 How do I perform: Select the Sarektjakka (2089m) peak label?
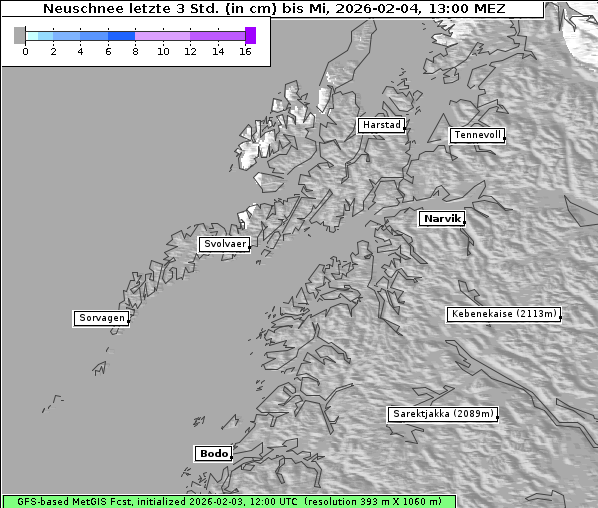pos(443,414)
